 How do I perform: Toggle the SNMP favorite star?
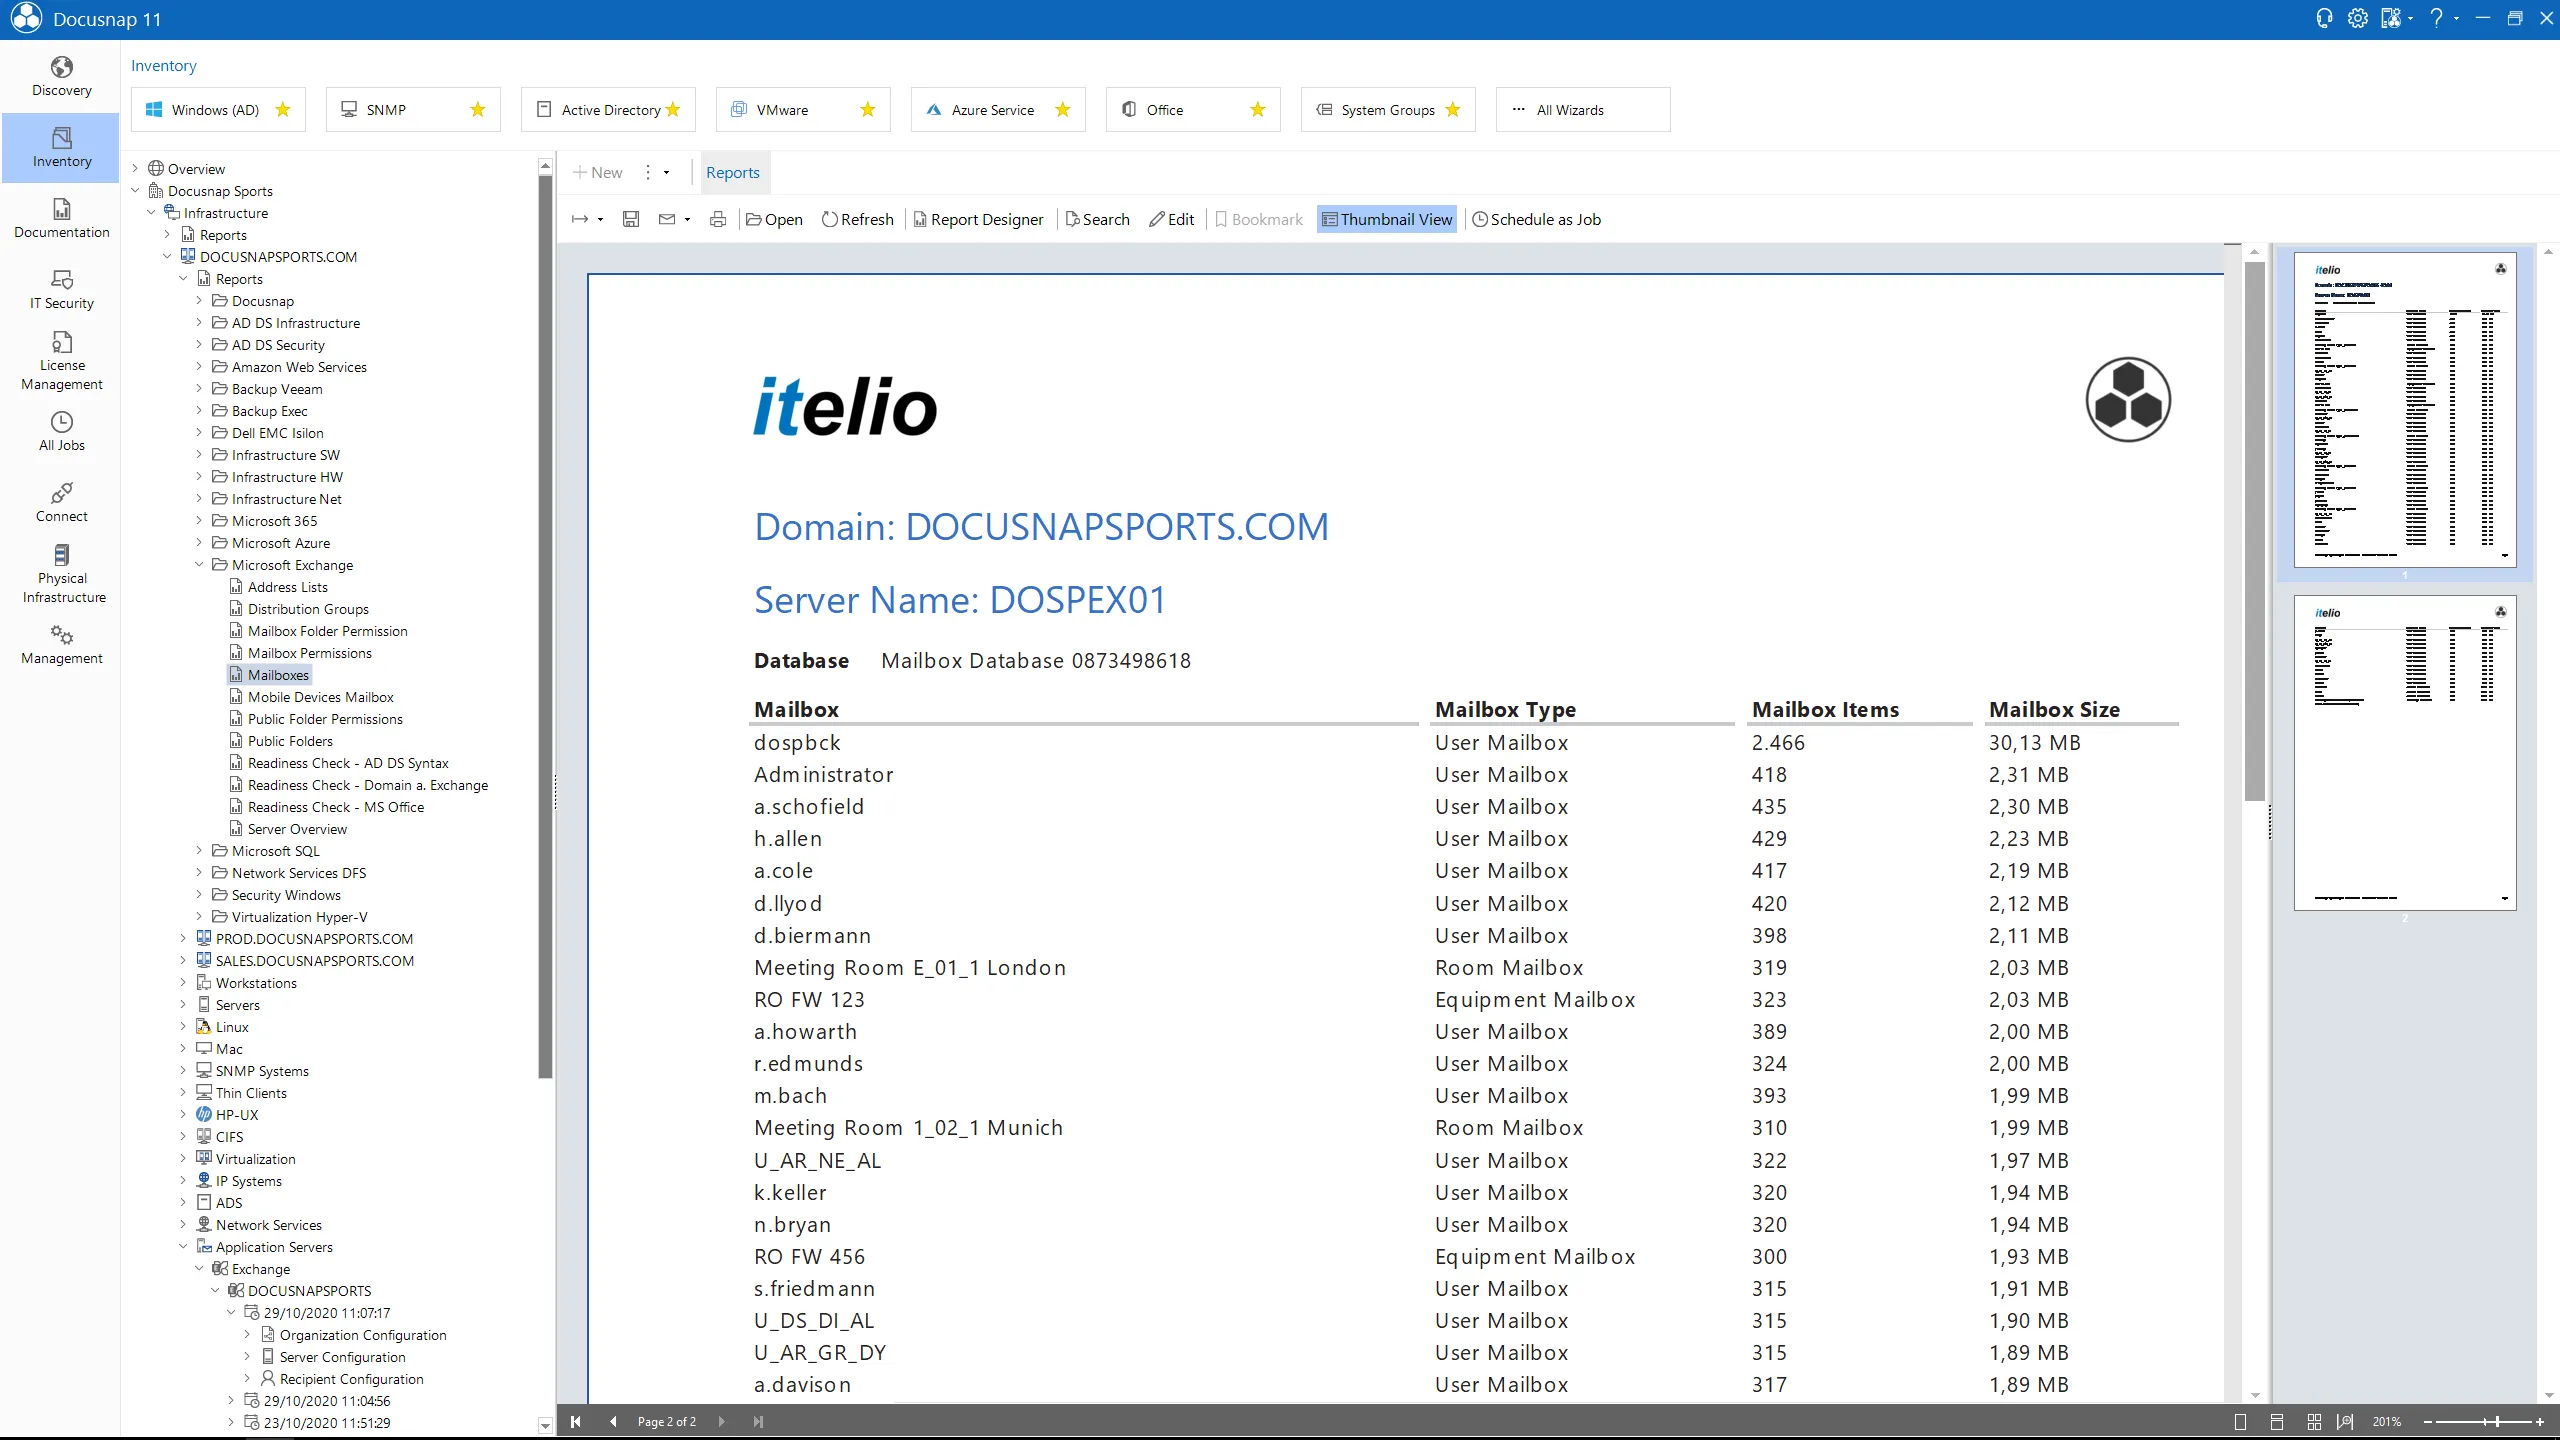(478, 110)
